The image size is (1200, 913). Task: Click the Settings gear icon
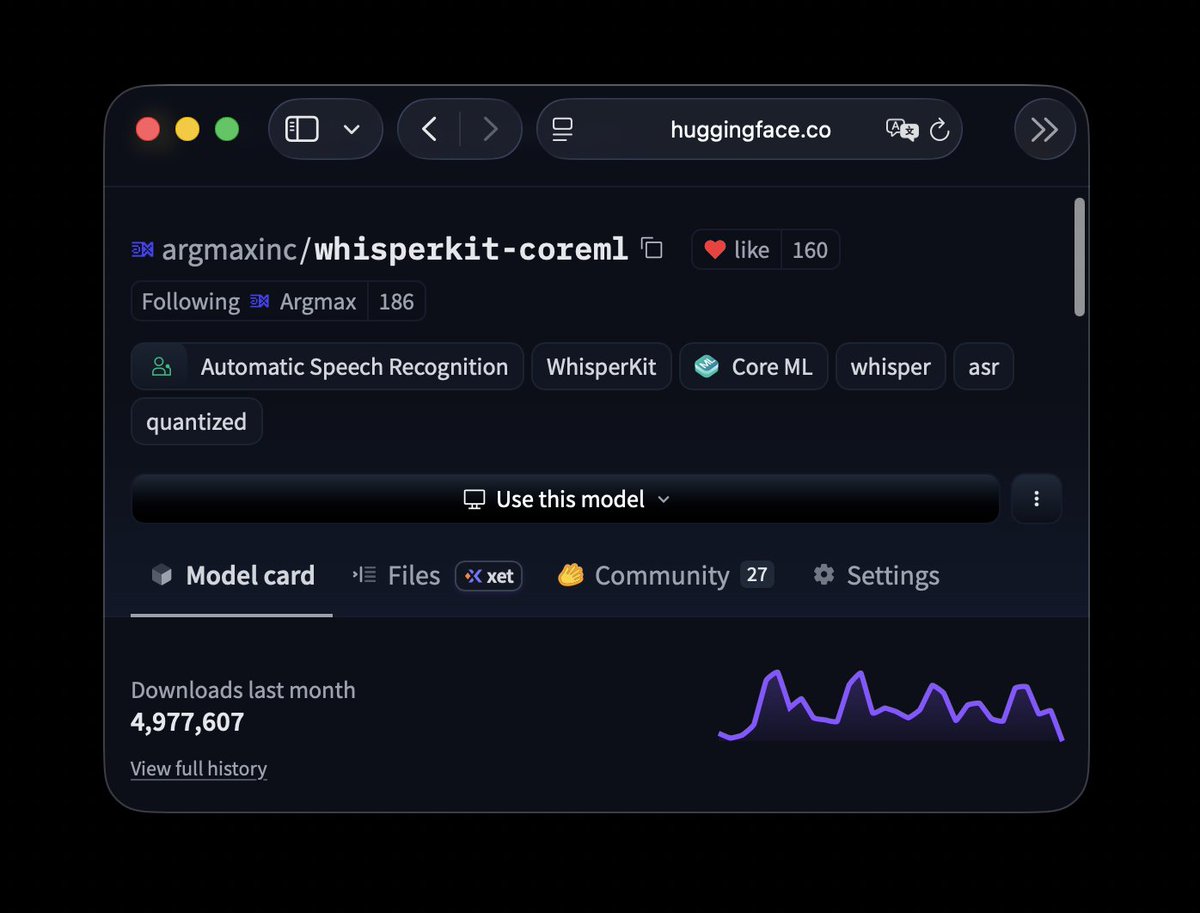click(x=824, y=574)
